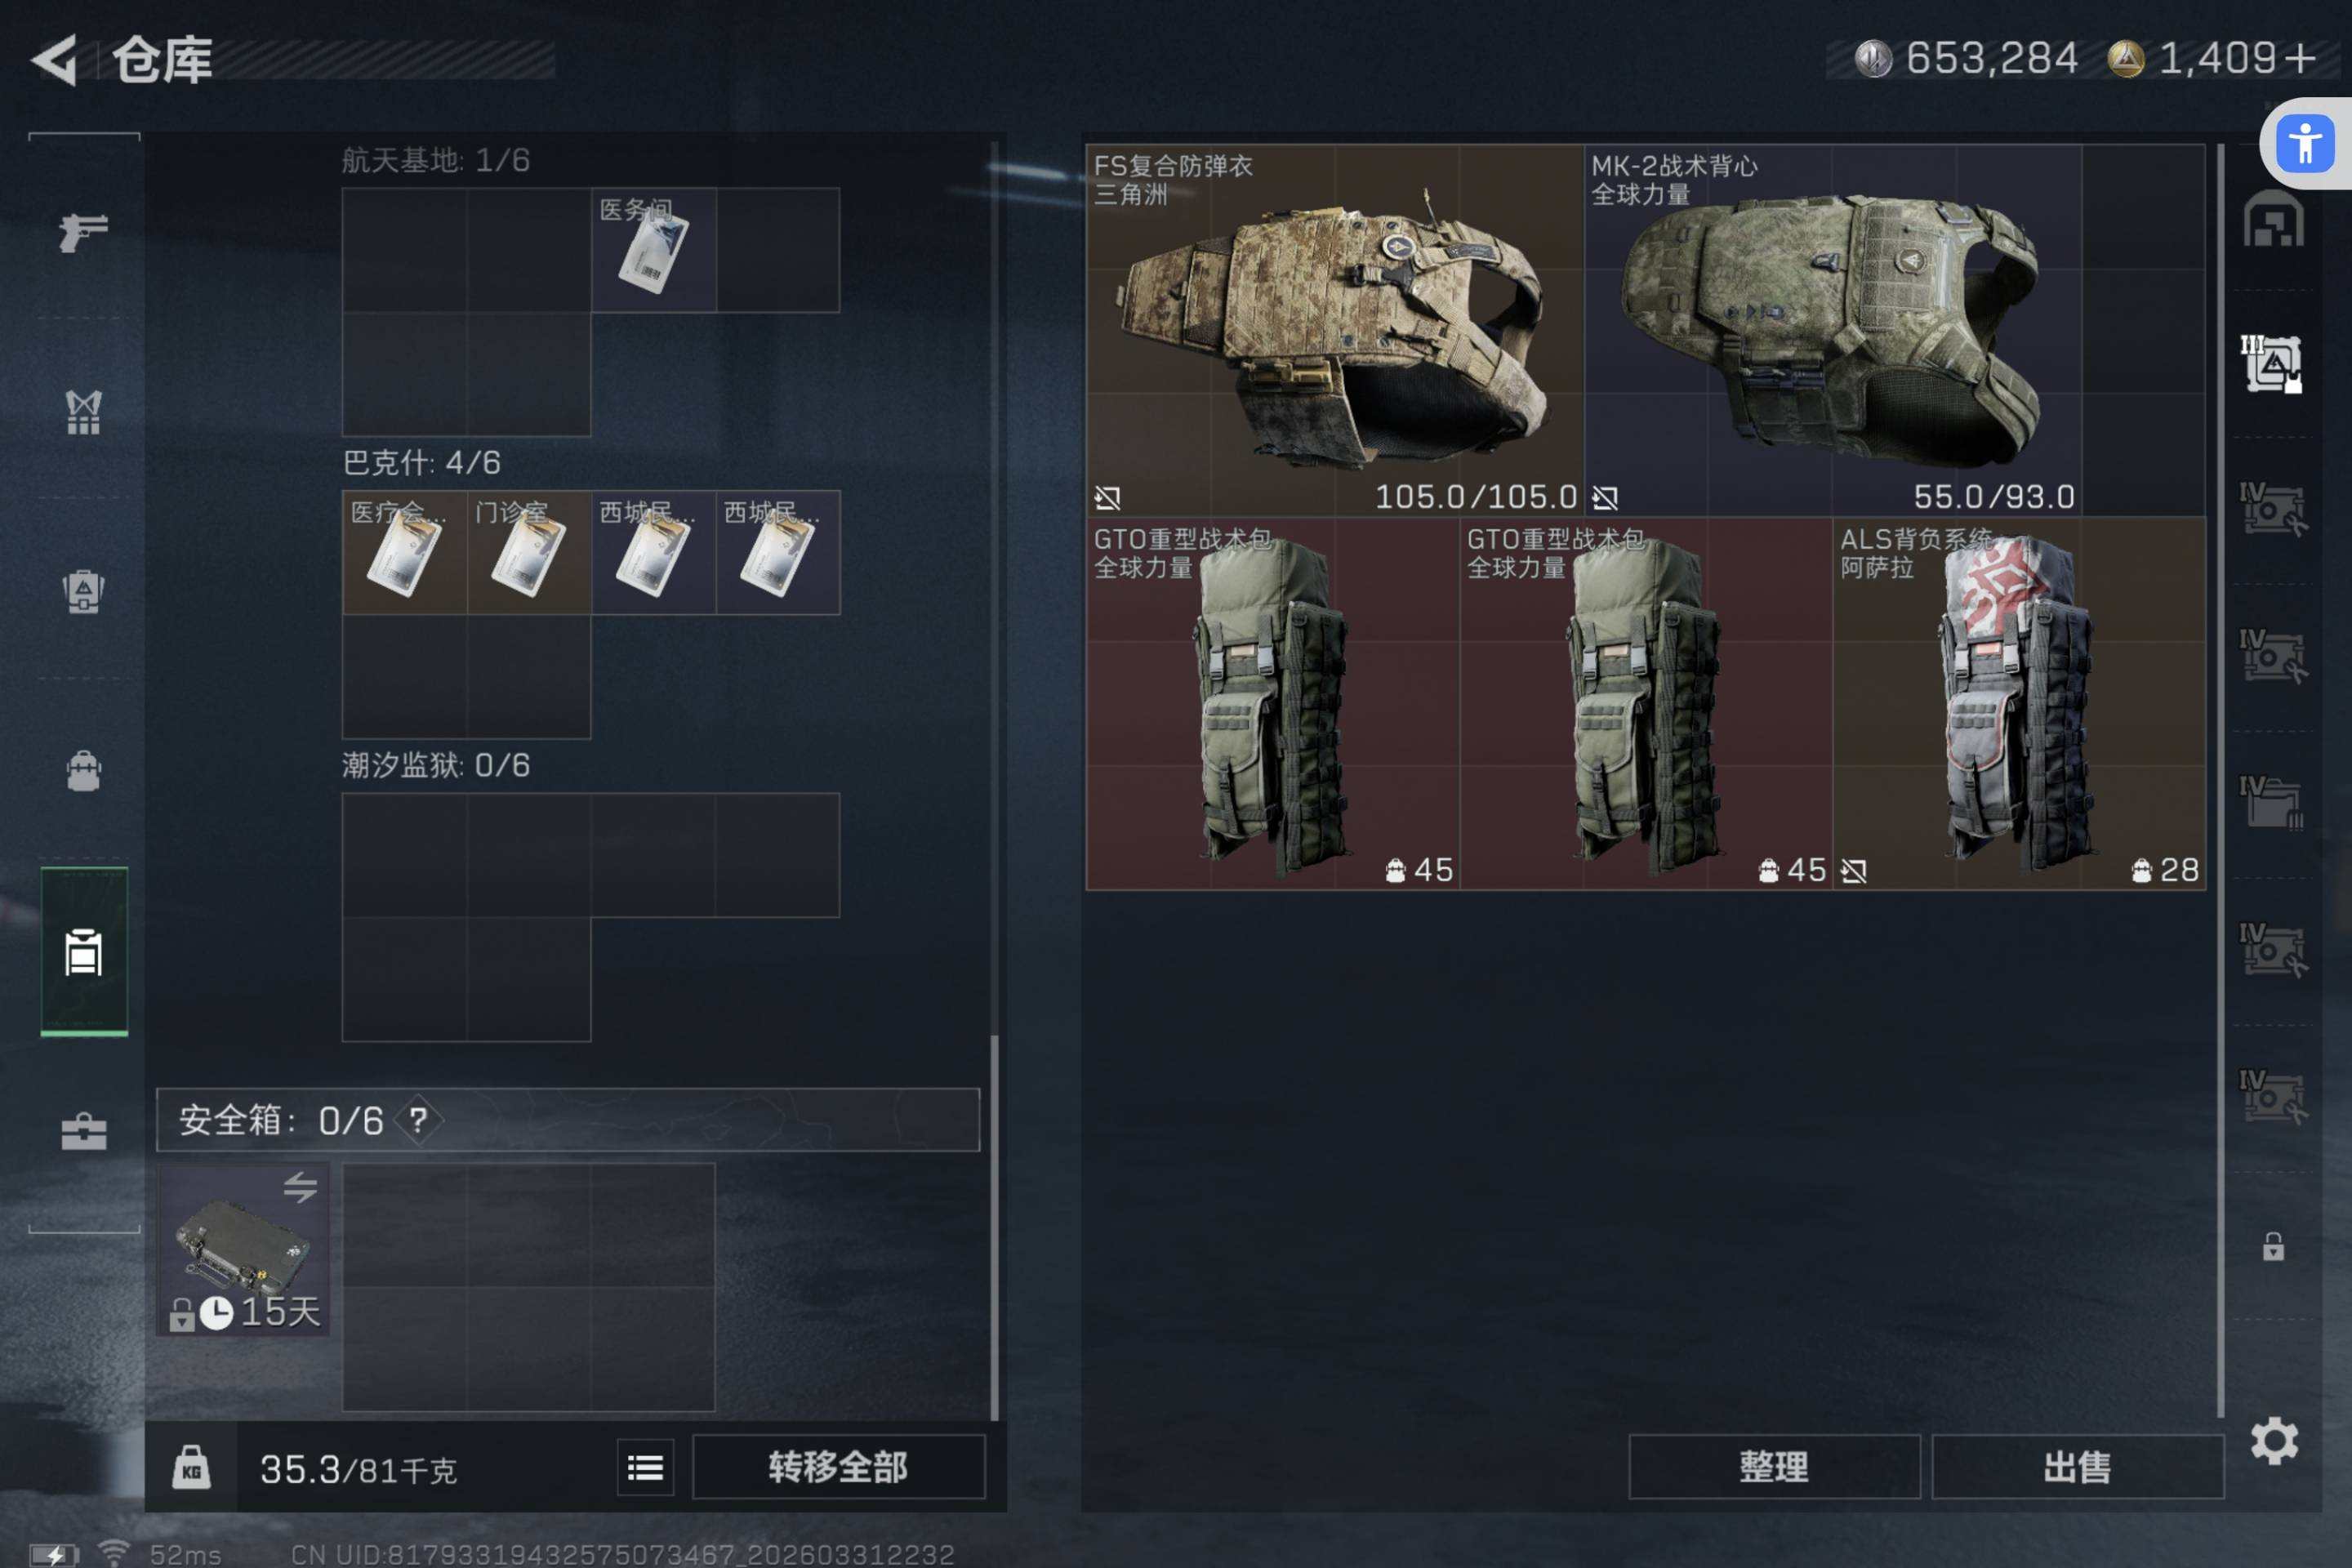Image resolution: width=2352 pixels, height=1568 pixels.
Task: Click the accessibility floating button
Action: click(x=2305, y=143)
